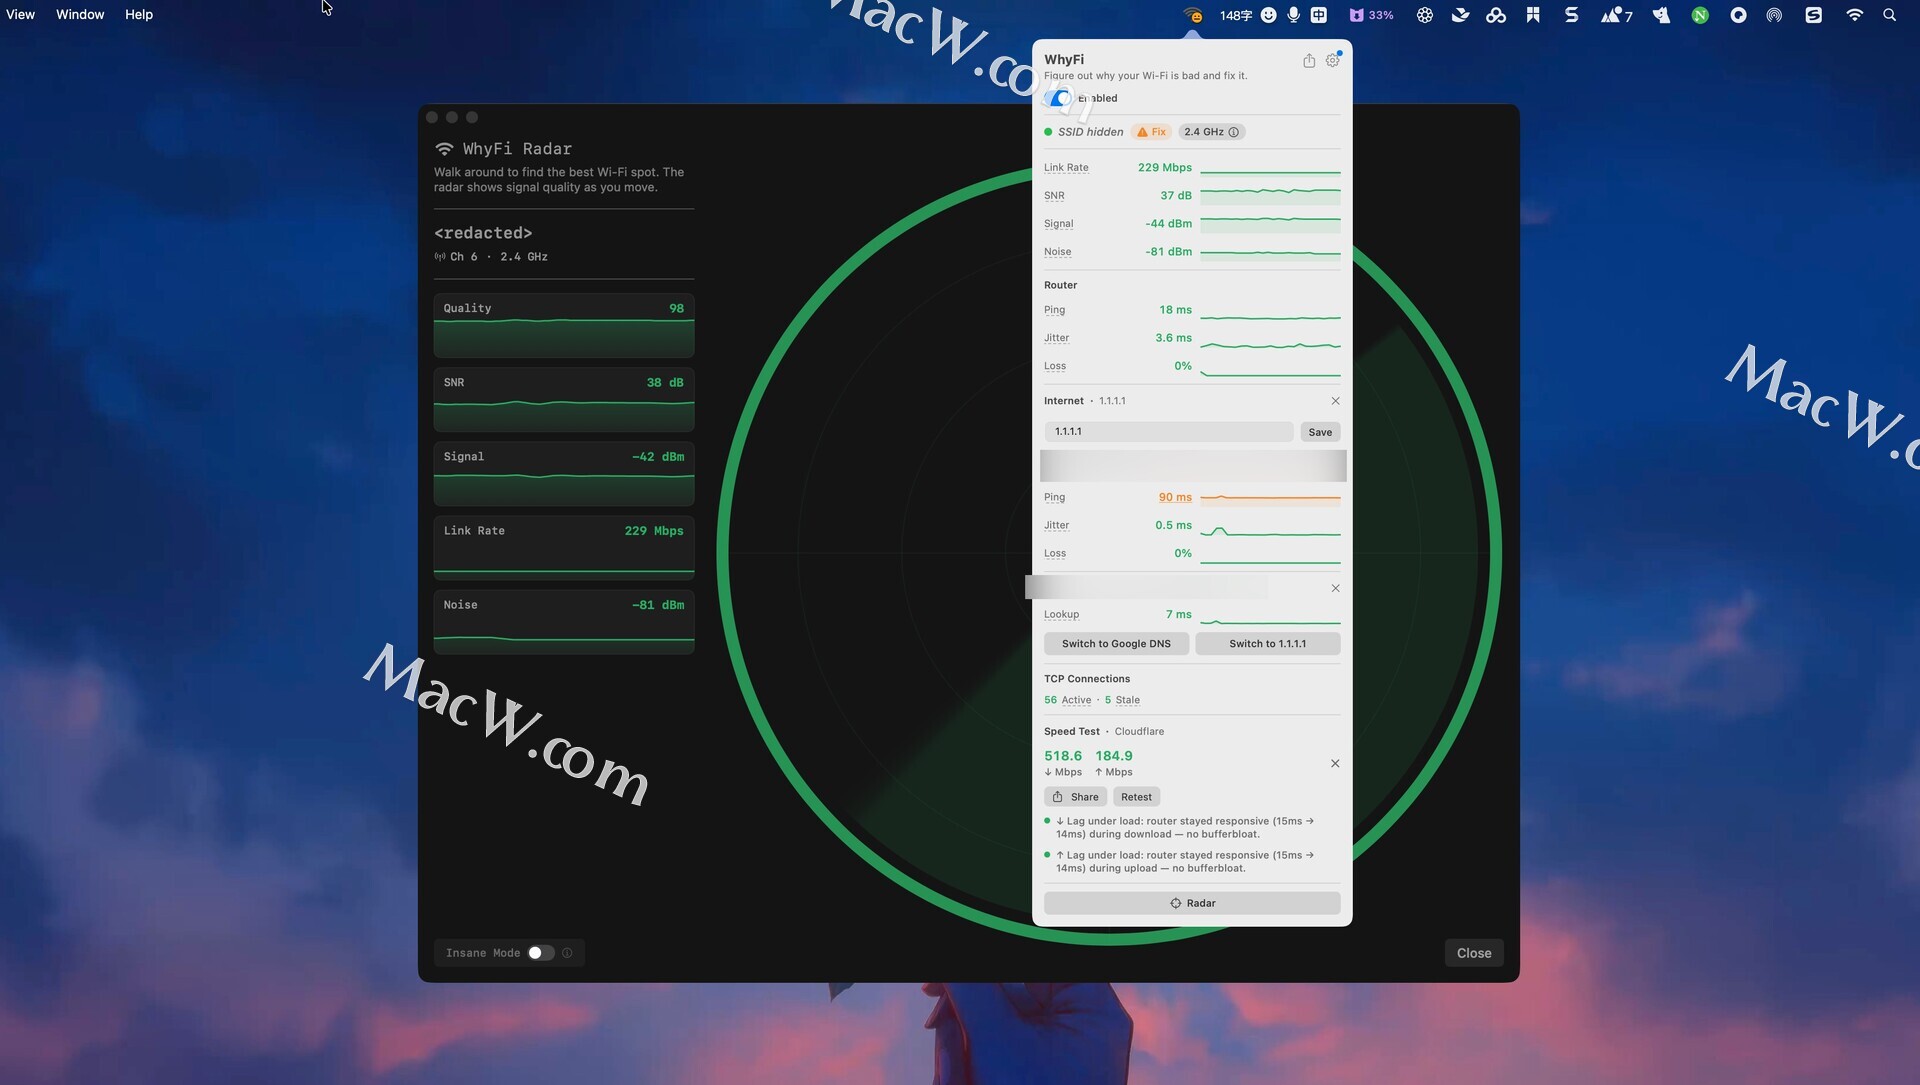Image resolution: width=1920 pixels, height=1085 pixels.
Task: Click the 2.4 GHz info badge
Action: click(1211, 132)
